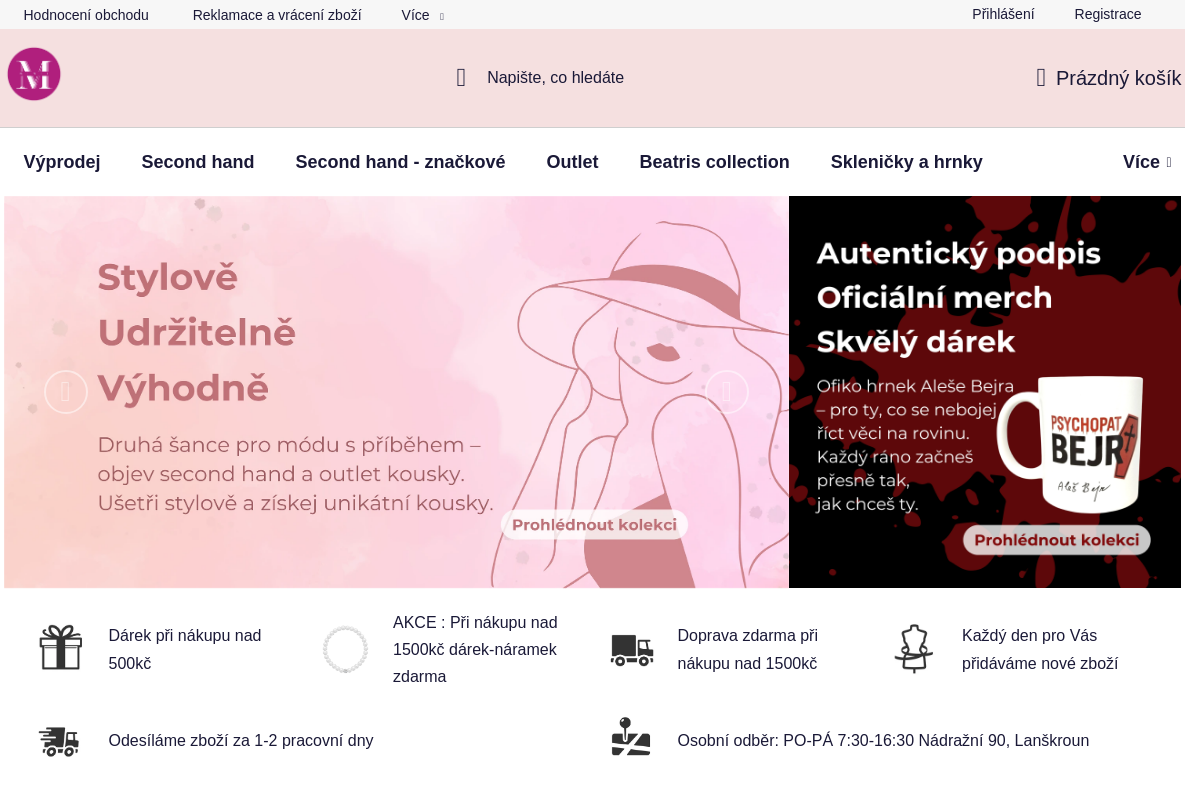Click the delivery truck icon for free shipping

tap(631, 649)
